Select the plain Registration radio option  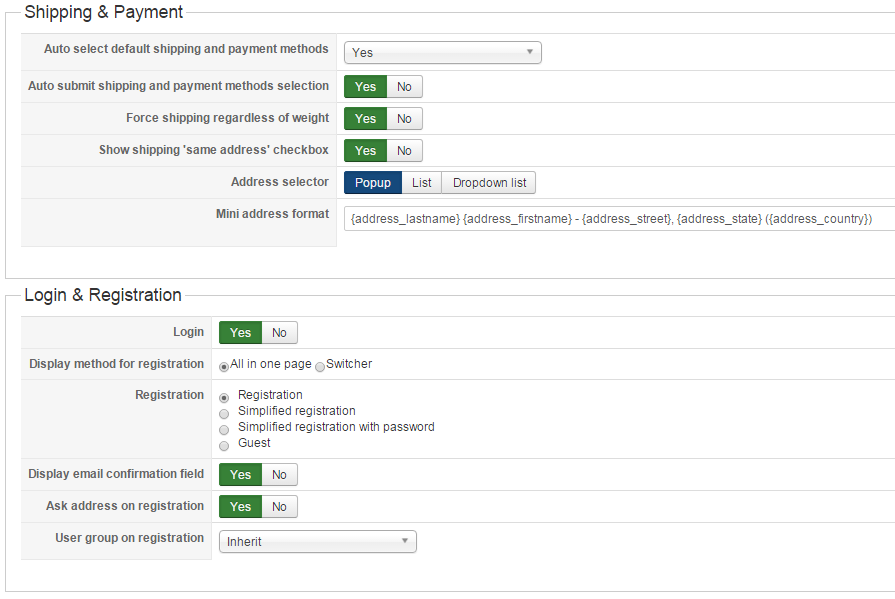point(224,397)
